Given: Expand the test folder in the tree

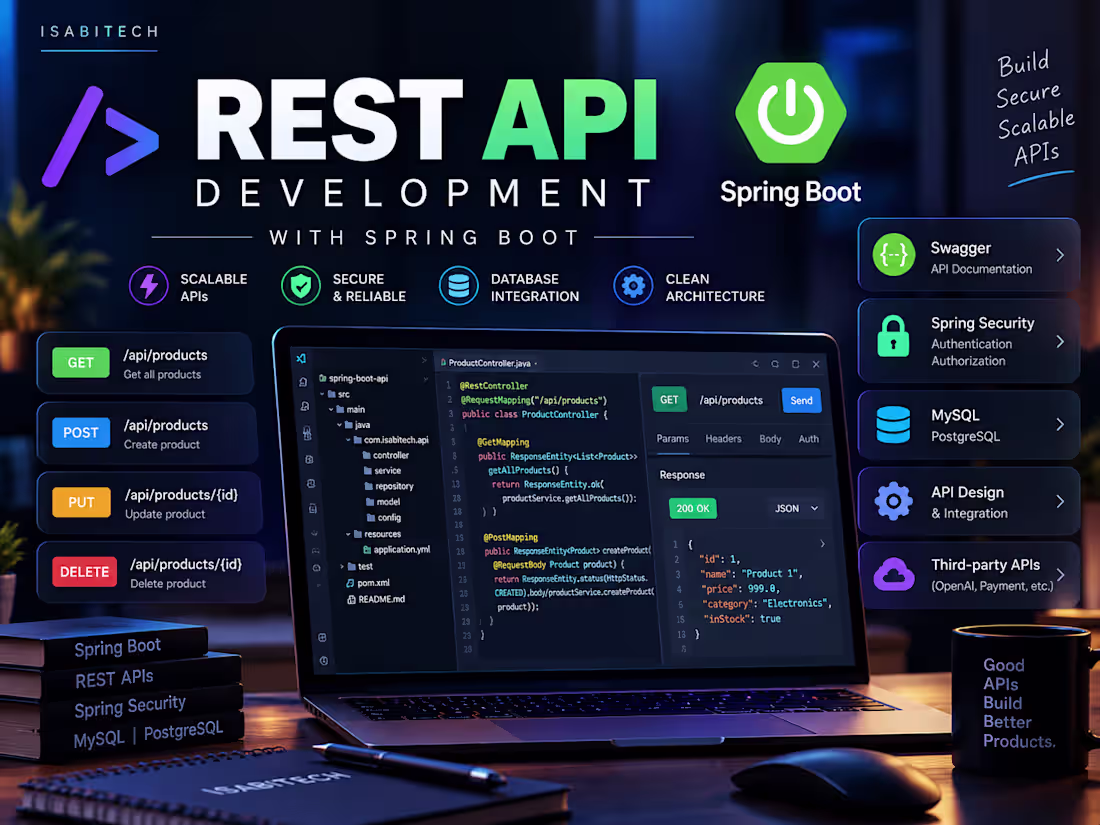Looking at the screenshot, I should click(x=342, y=567).
